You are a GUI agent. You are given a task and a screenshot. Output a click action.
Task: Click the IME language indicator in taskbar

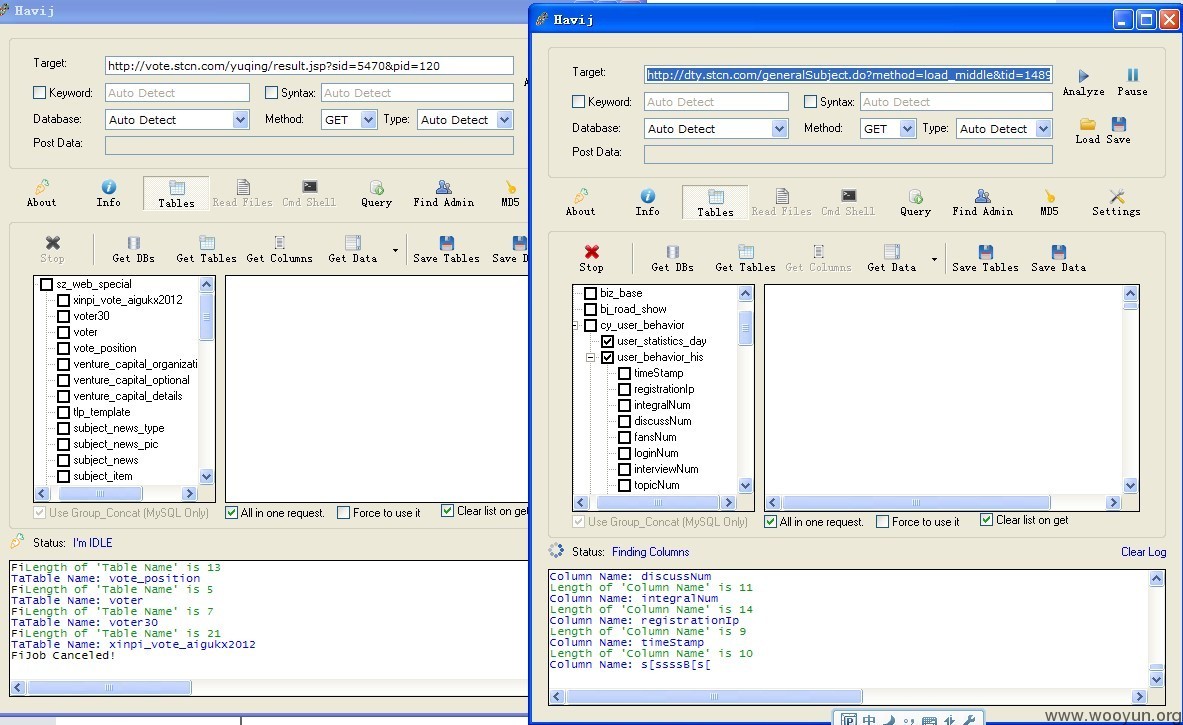point(869,719)
